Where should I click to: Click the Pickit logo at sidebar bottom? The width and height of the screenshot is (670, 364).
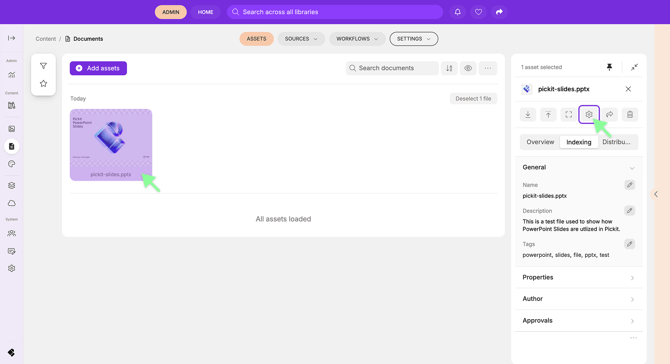click(x=12, y=352)
